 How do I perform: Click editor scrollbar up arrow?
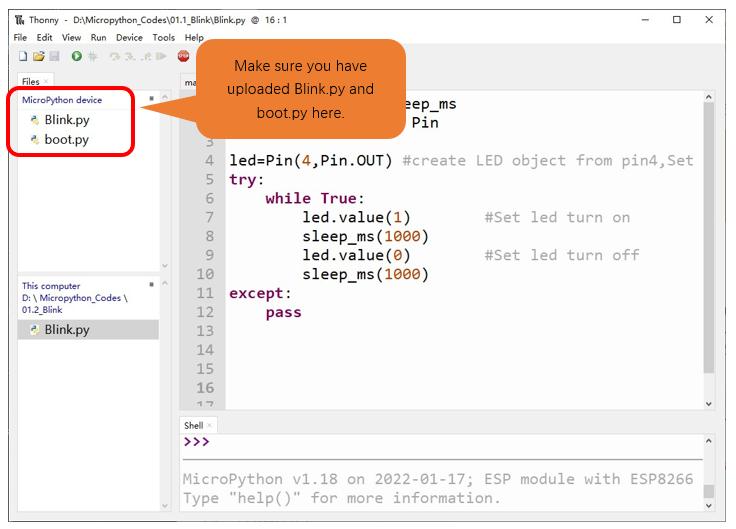click(709, 97)
